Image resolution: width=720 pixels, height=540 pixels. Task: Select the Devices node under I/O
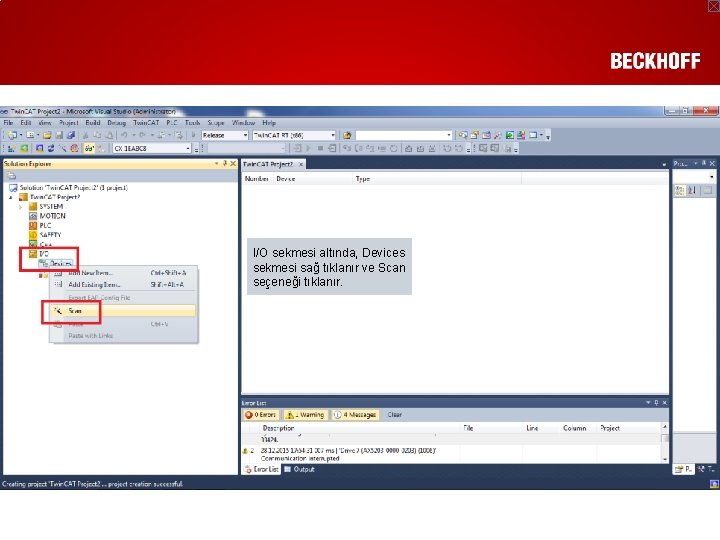(x=56, y=264)
